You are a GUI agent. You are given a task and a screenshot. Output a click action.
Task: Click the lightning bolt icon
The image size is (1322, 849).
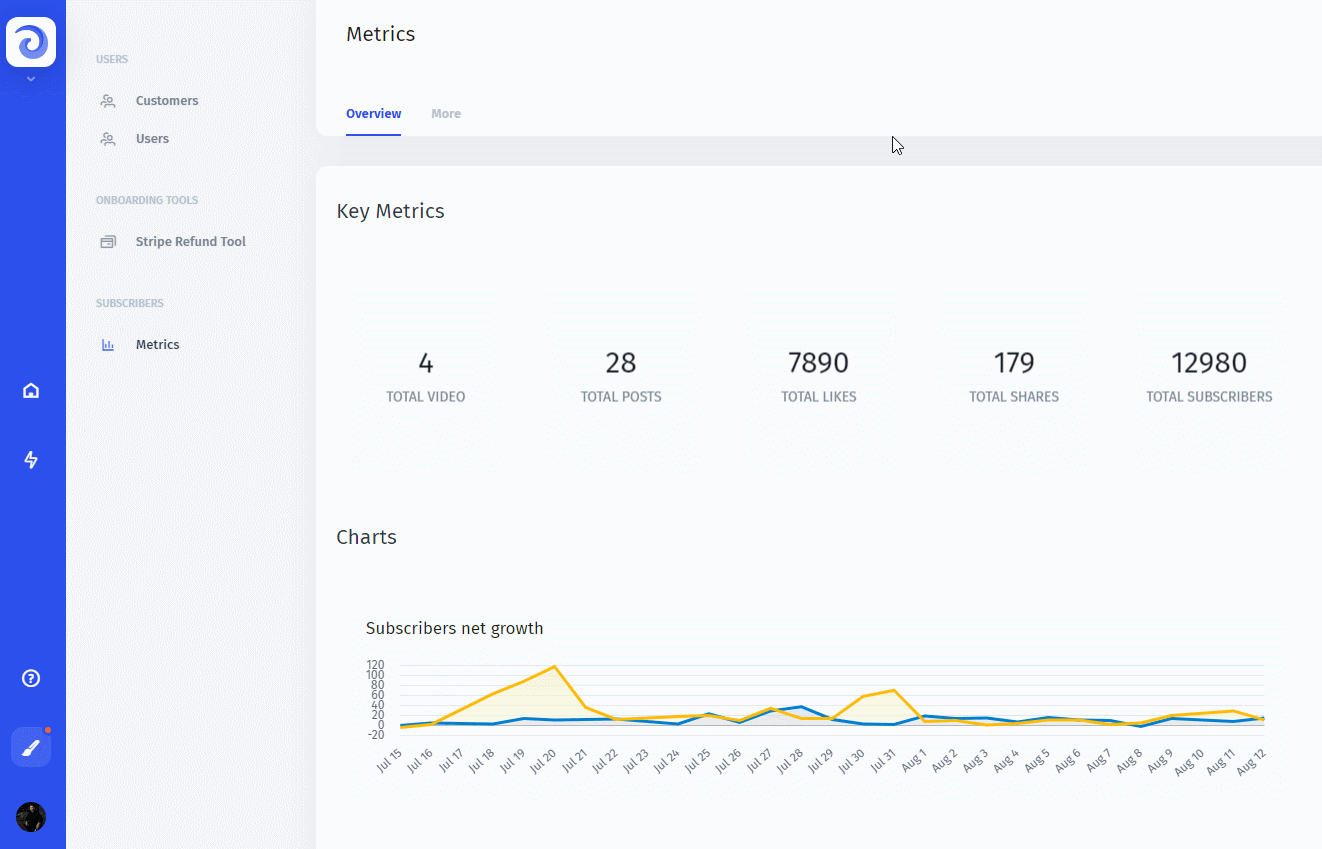pos(31,460)
